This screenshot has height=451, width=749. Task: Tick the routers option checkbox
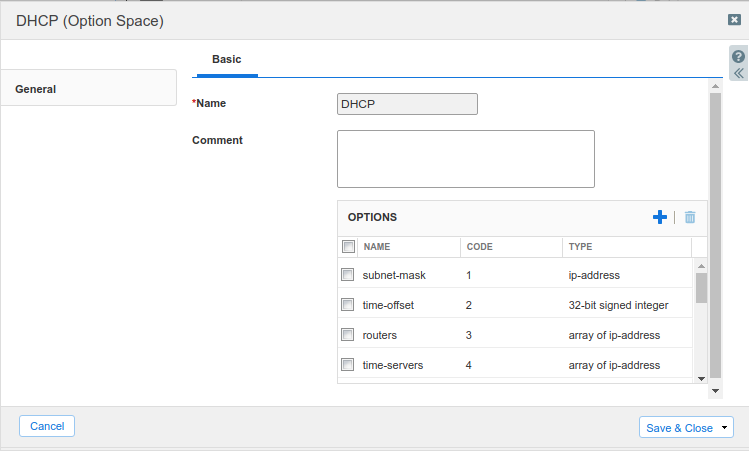pos(348,335)
